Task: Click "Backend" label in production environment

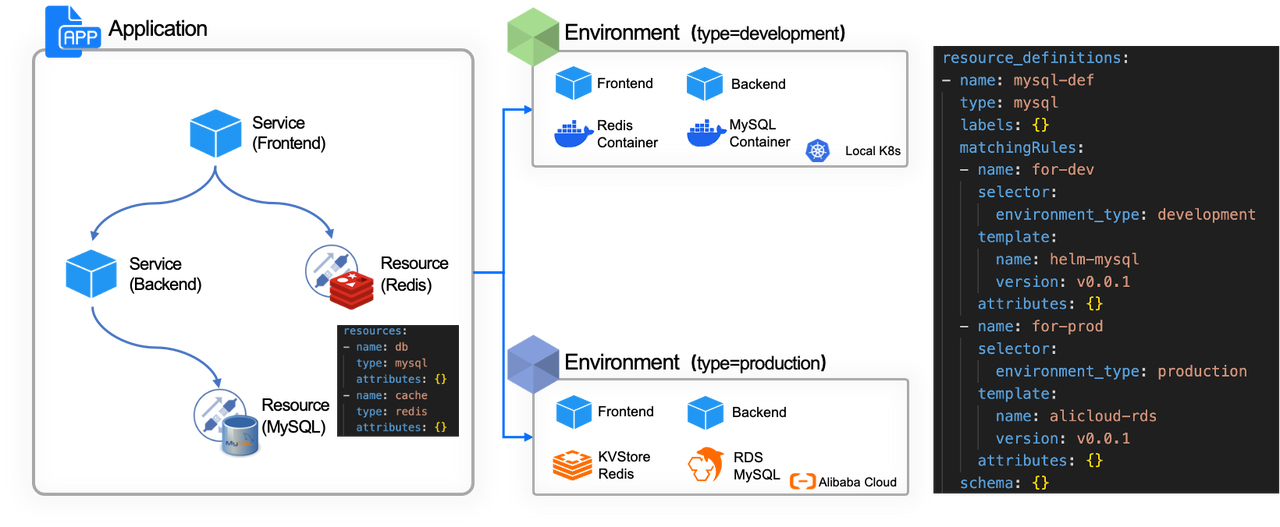Action: 759,412
